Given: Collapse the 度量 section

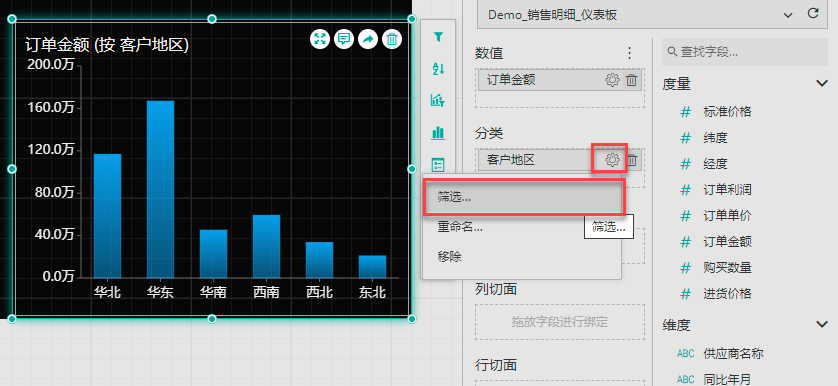Looking at the screenshot, I should (x=822, y=83).
